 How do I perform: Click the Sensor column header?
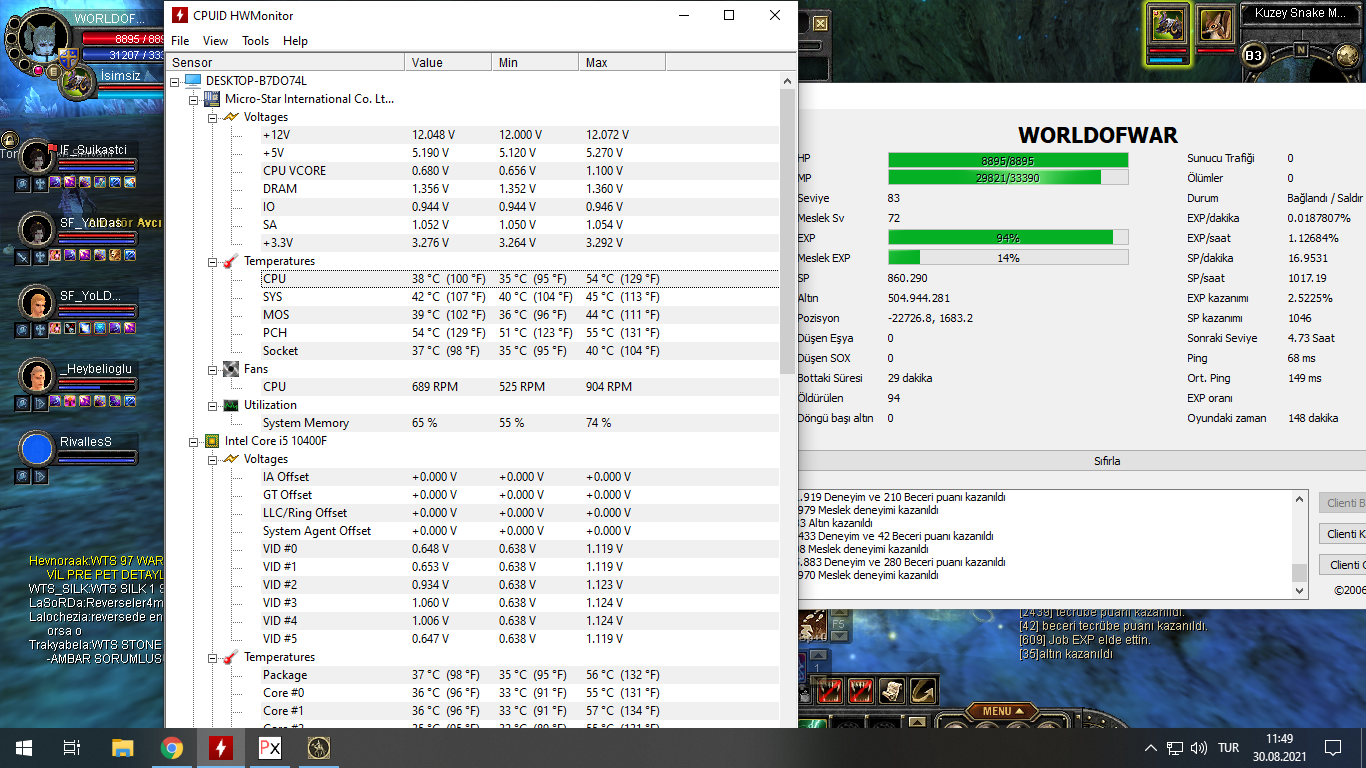tap(285, 63)
